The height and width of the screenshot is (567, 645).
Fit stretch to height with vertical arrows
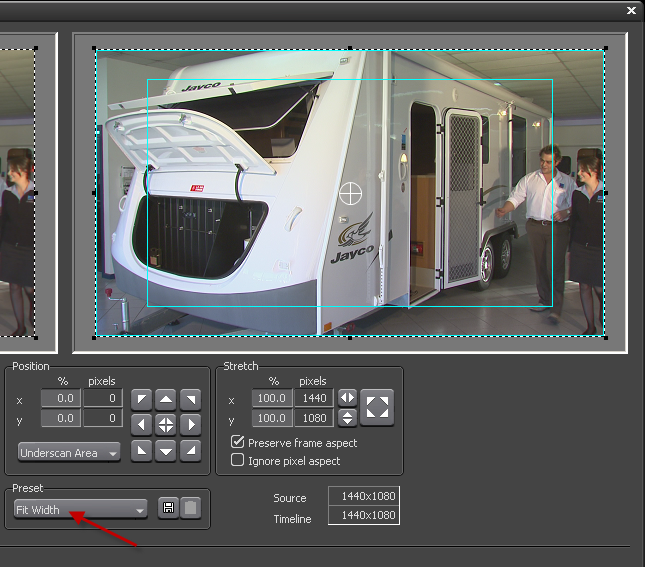(347, 418)
